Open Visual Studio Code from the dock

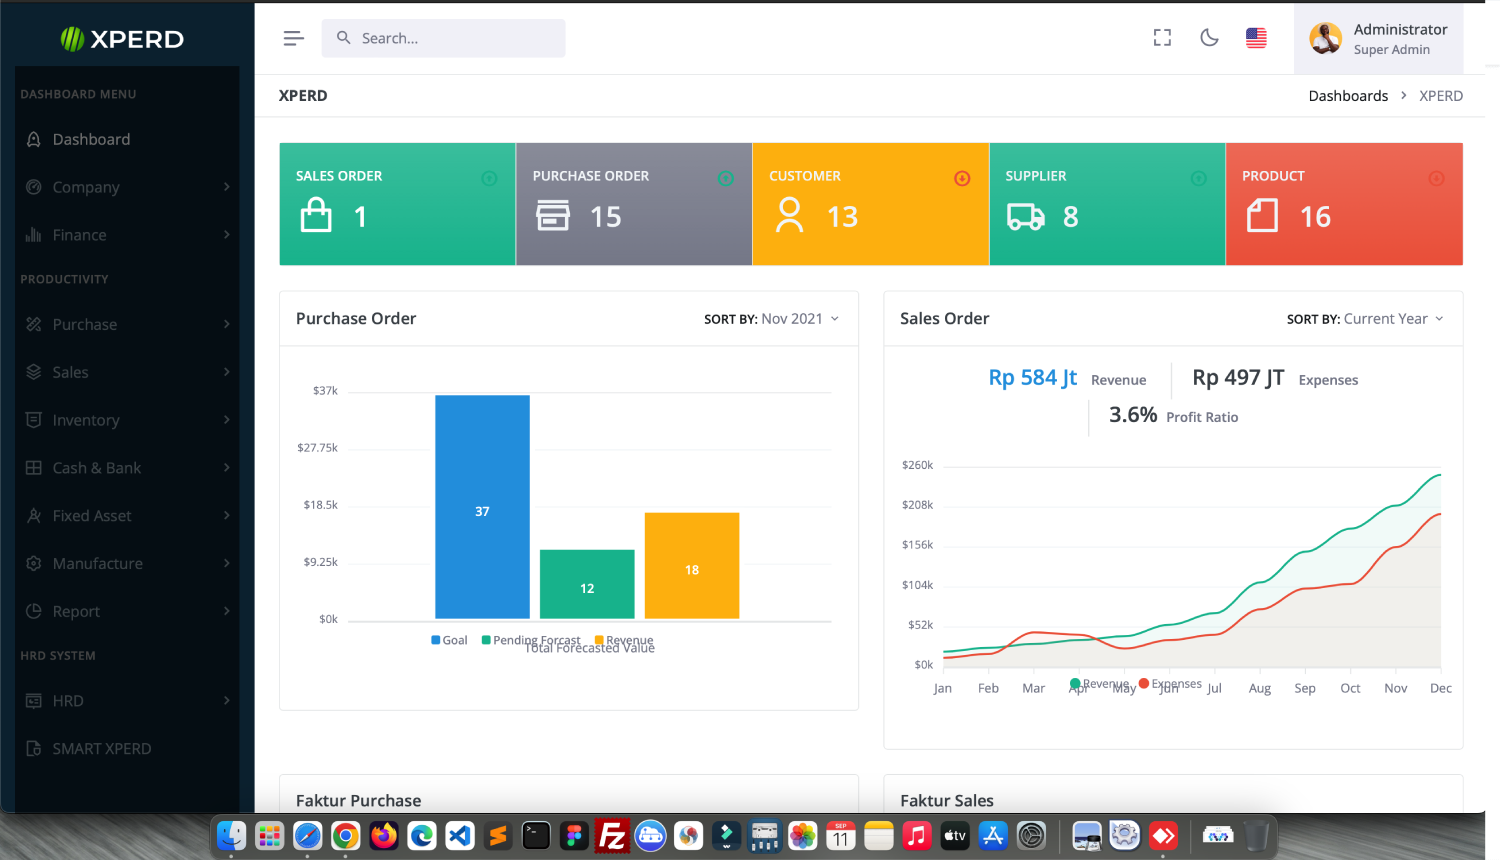[460, 835]
